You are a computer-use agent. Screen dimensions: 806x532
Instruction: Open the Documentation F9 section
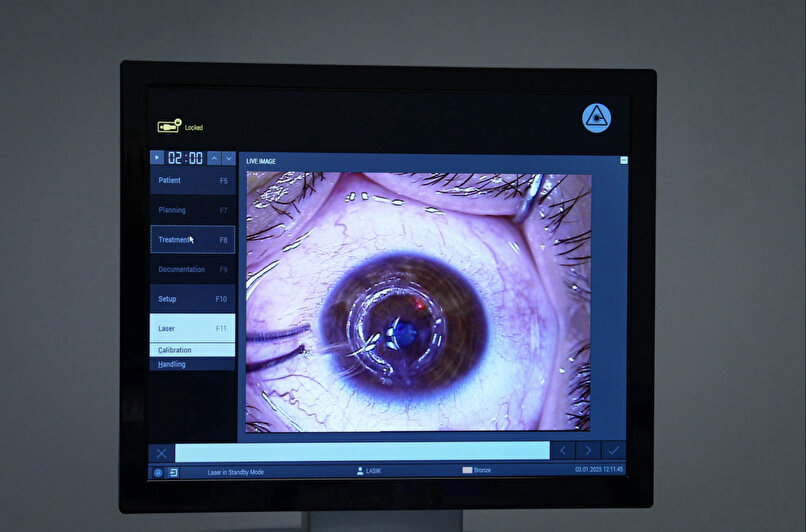(x=192, y=269)
